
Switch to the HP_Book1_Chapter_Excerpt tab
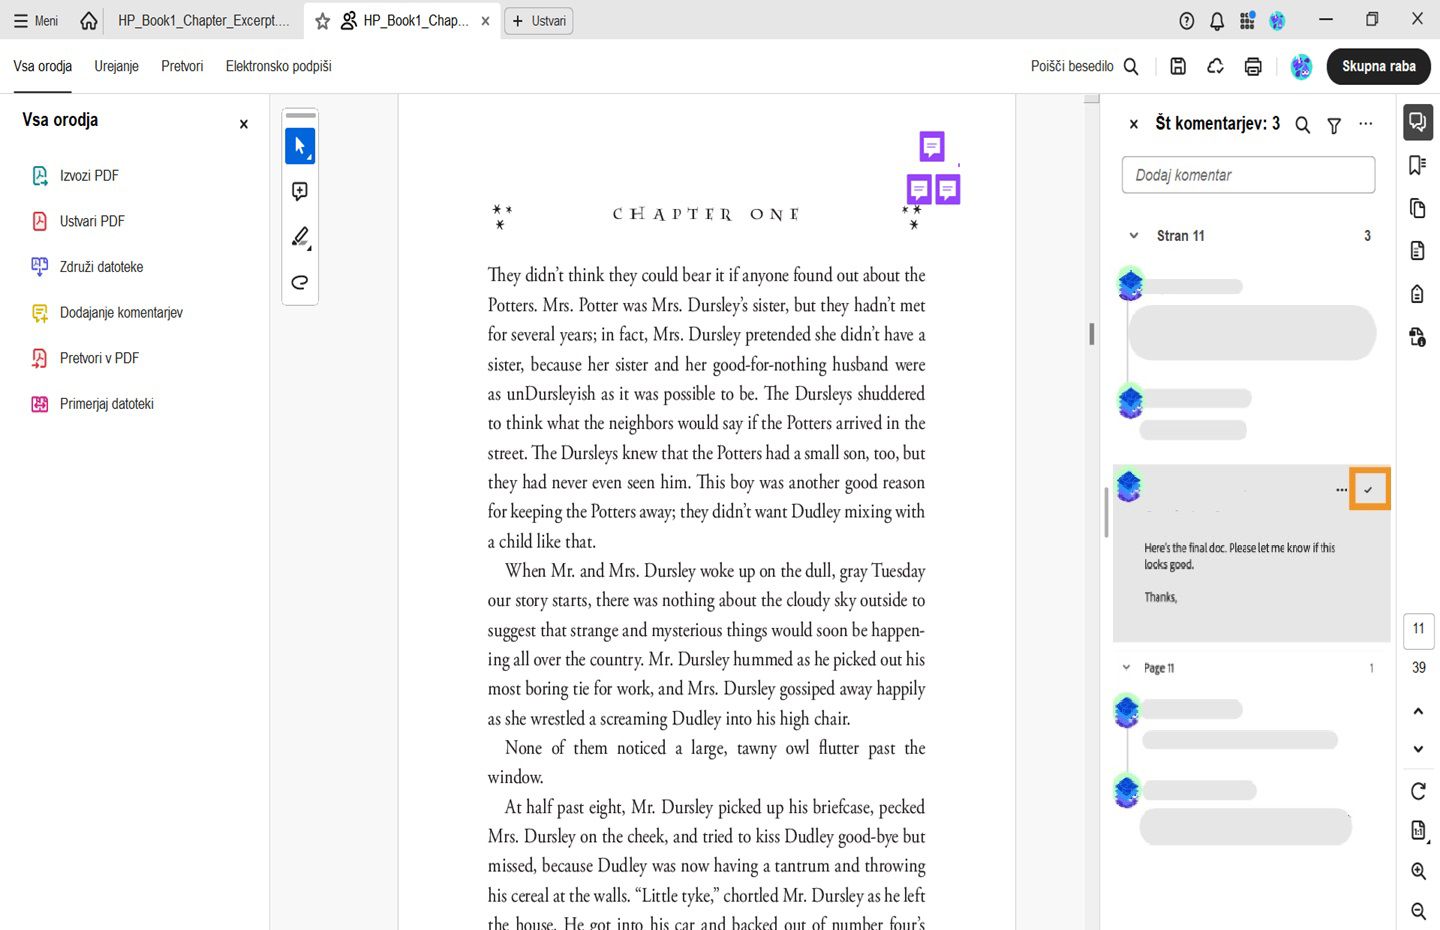(203, 21)
